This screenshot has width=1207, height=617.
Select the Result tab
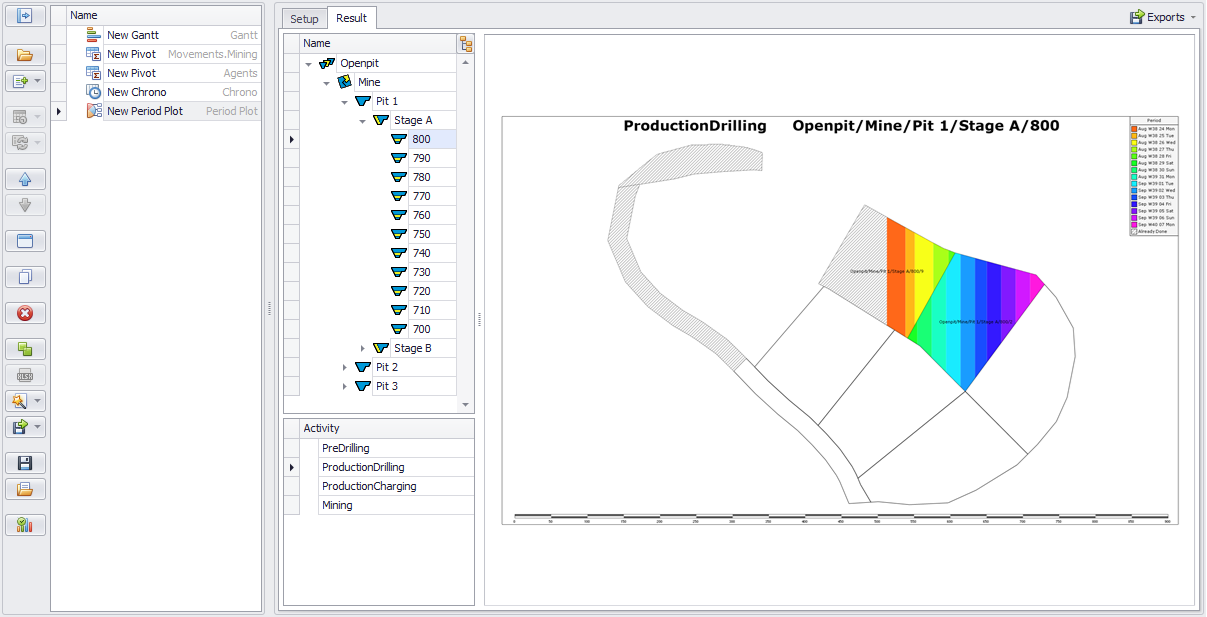click(x=351, y=18)
